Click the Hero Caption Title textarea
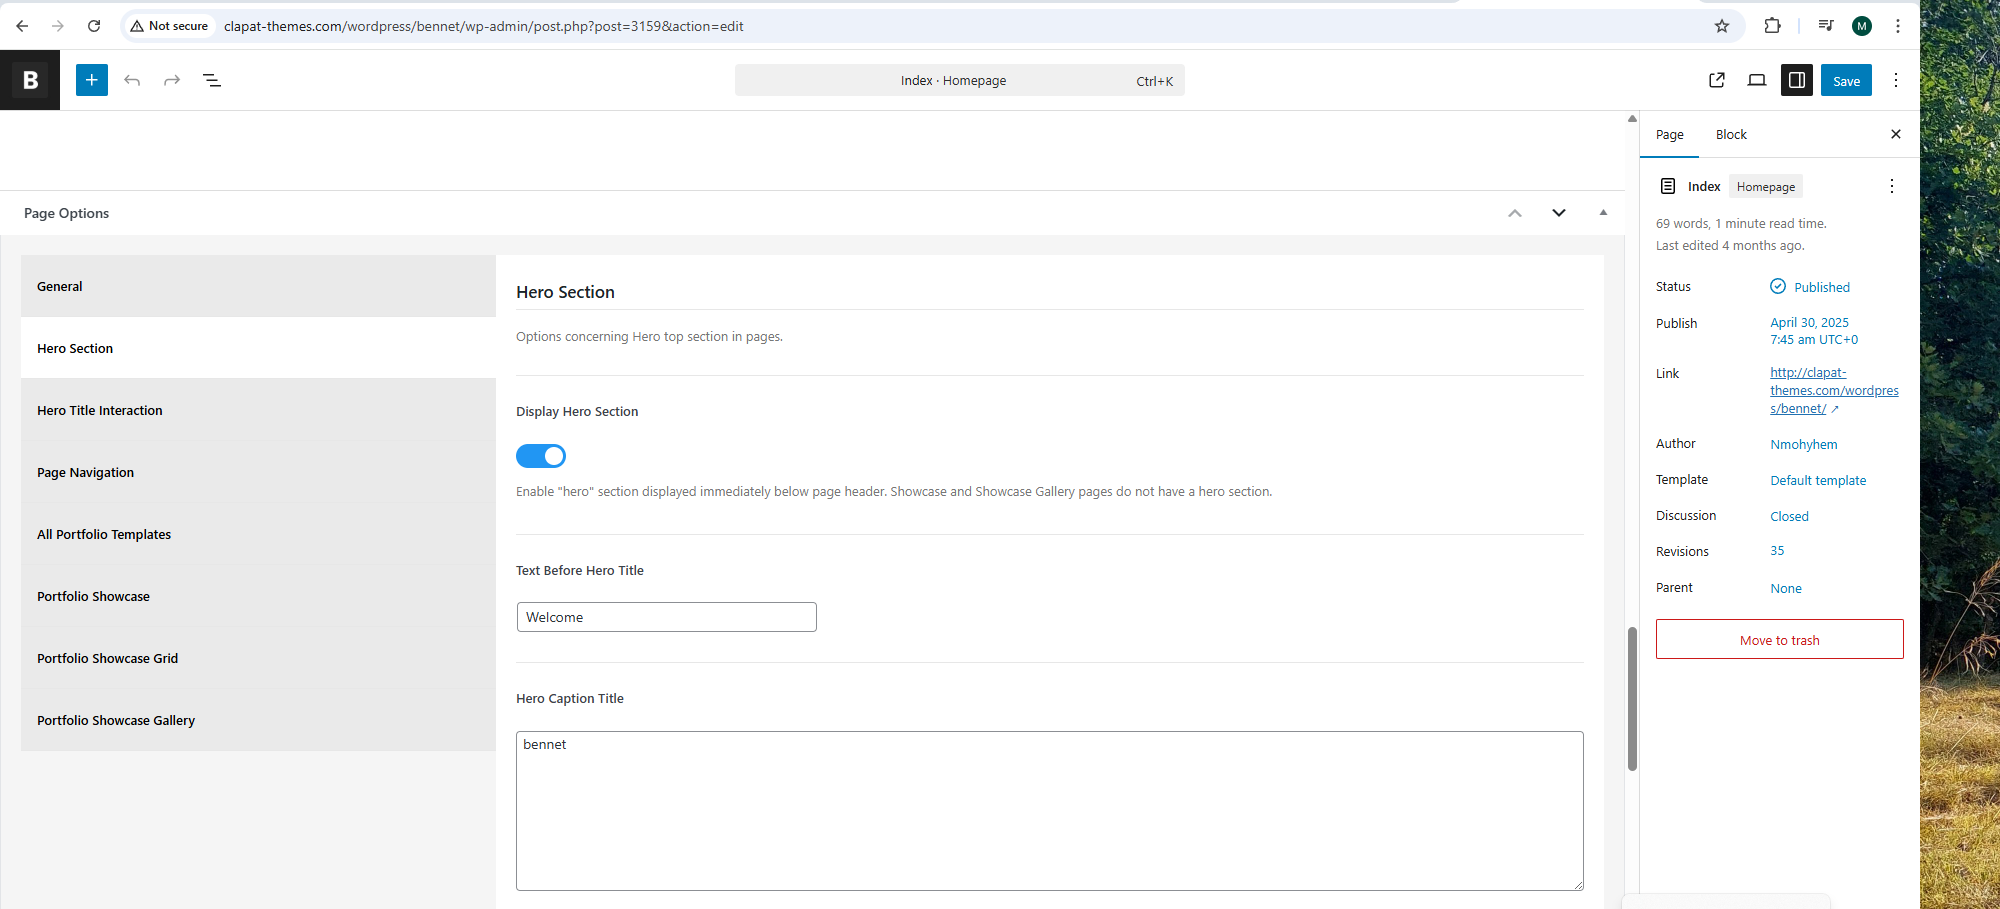The height and width of the screenshot is (909, 2000). [1050, 811]
